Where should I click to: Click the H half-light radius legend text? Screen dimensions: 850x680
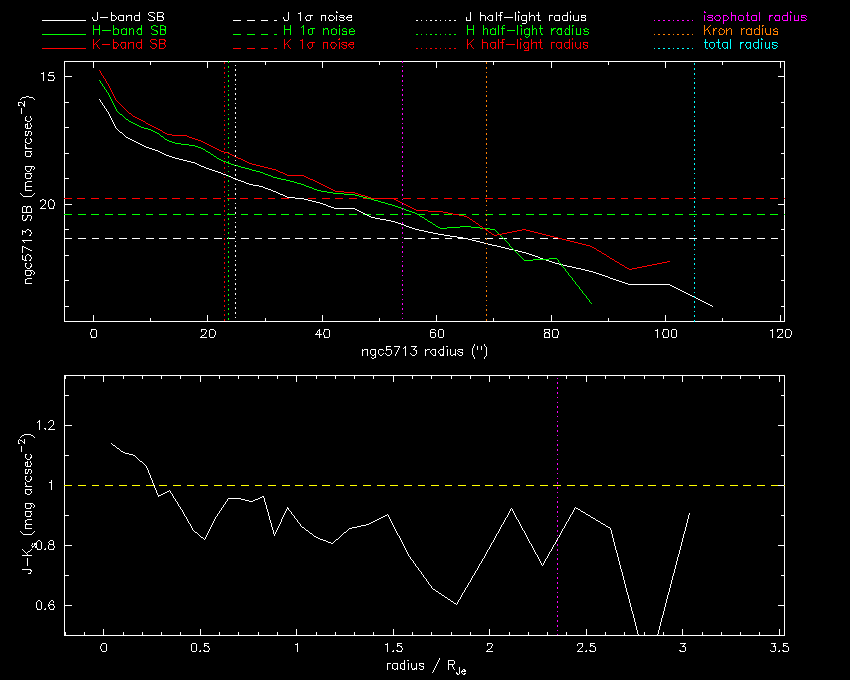pyautogui.click(x=527, y=32)
